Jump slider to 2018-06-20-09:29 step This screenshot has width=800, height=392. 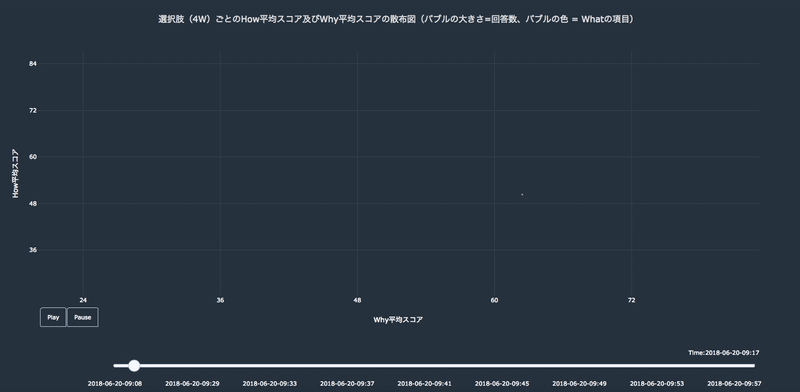point(192,383)
